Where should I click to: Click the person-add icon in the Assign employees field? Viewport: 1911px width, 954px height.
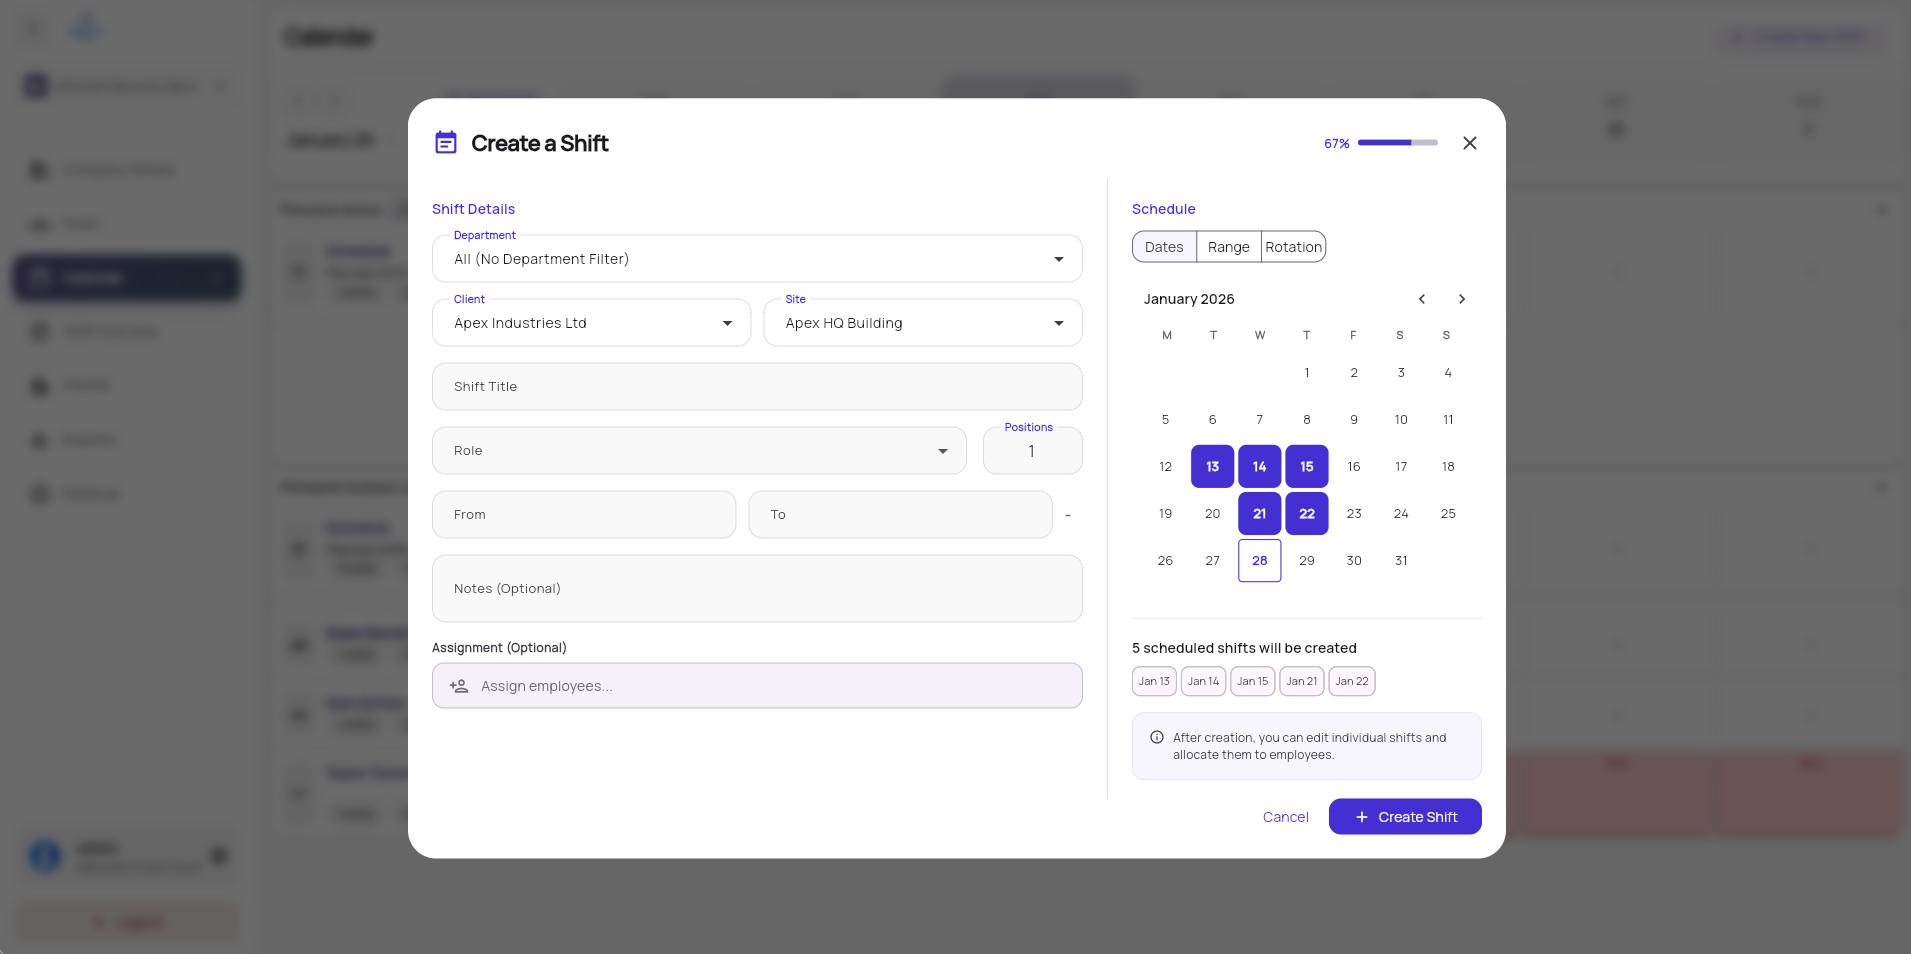click(x=459, y=686)
